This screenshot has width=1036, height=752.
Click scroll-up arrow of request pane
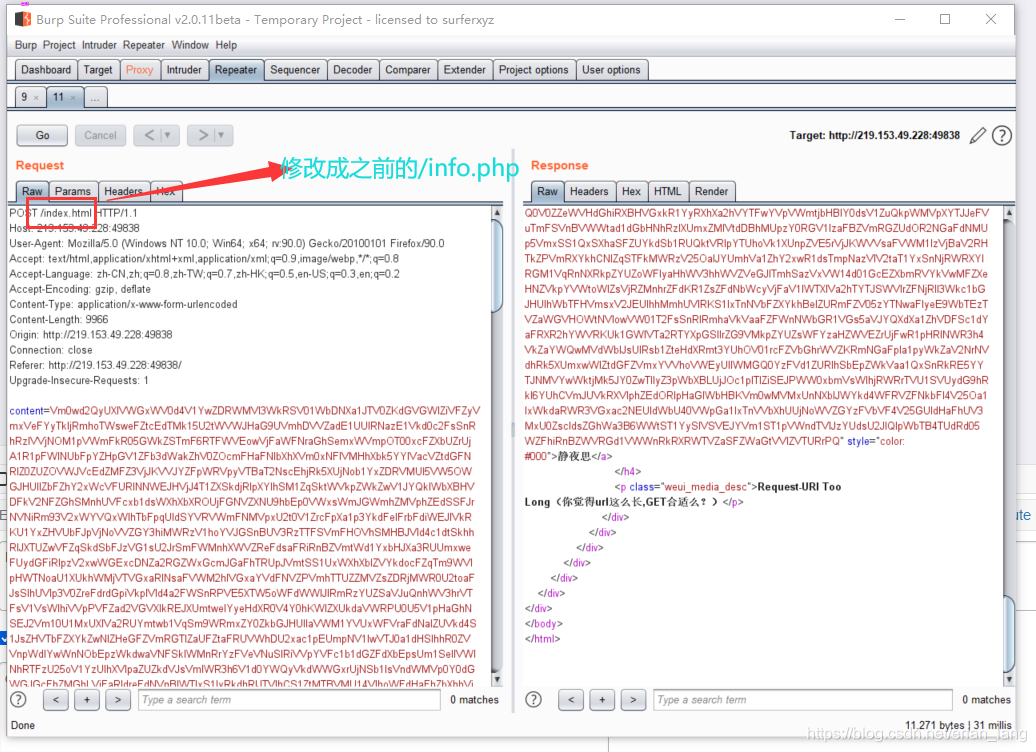[497, 213]
